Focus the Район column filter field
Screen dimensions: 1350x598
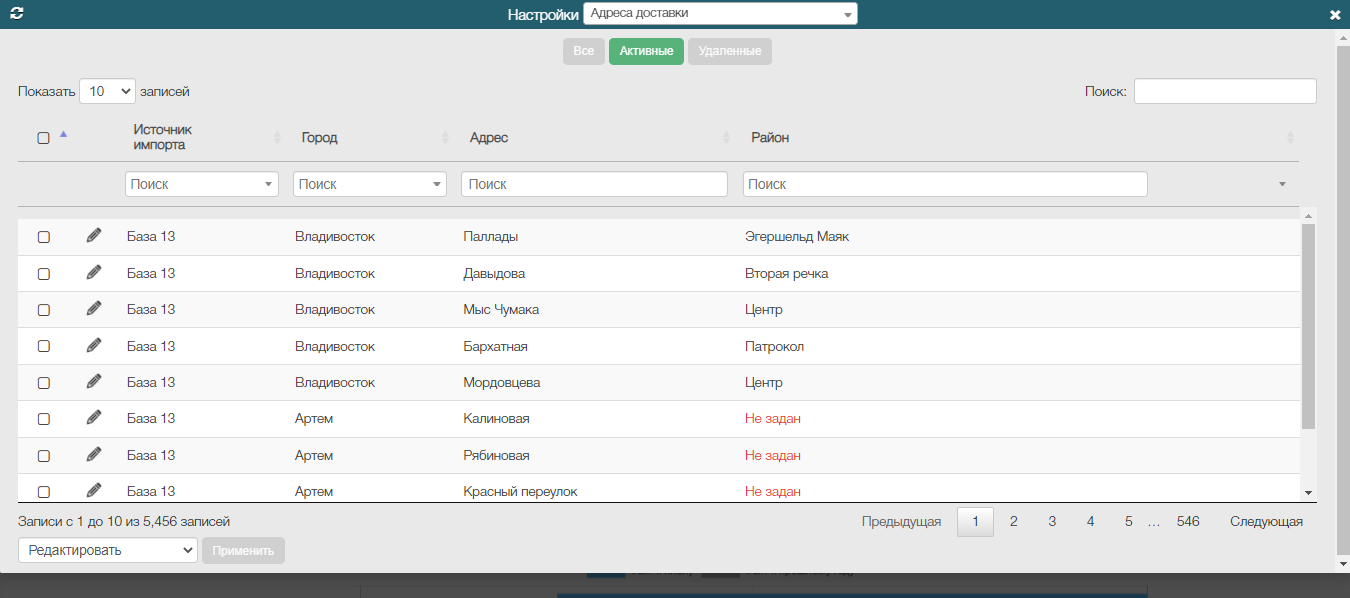tap(945, 184)
